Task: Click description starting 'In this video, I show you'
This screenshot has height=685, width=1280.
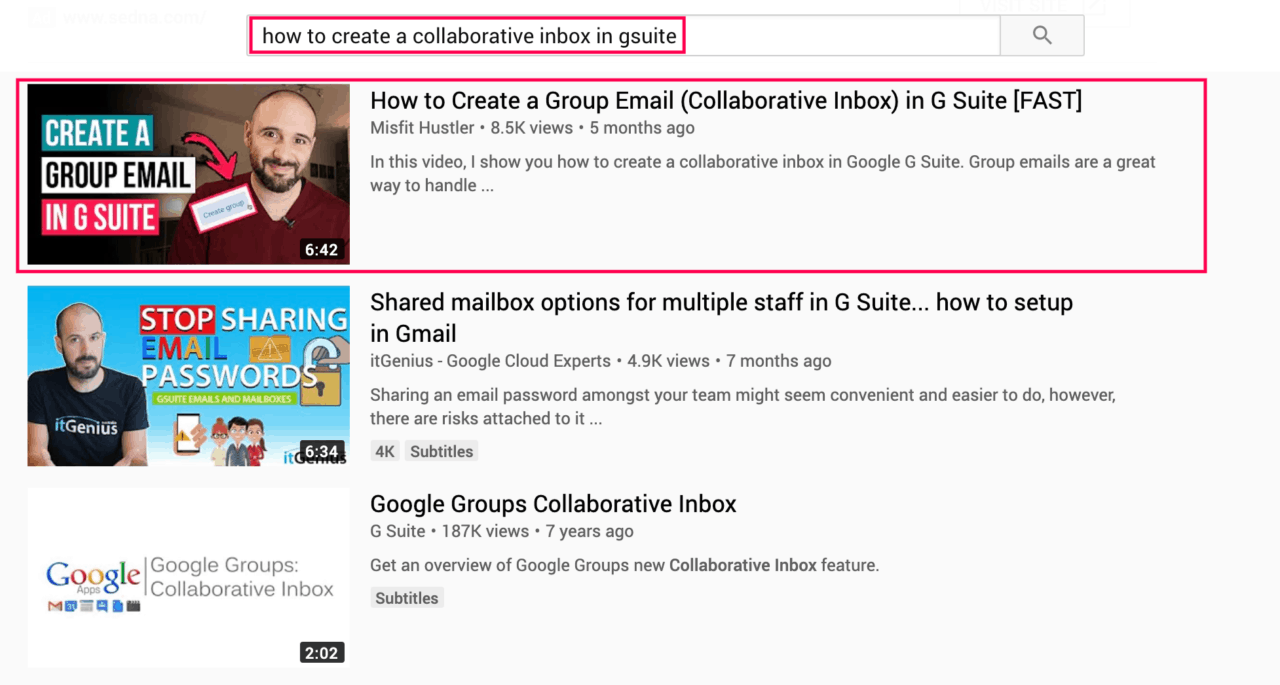Action: 763,173
